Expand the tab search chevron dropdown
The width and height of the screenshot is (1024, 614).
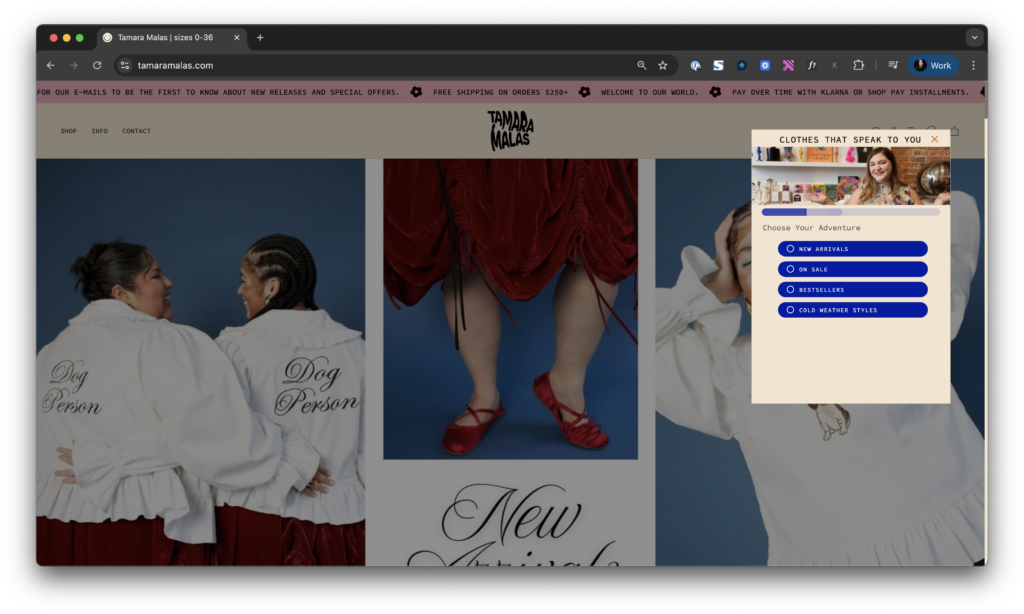point(974,37)
